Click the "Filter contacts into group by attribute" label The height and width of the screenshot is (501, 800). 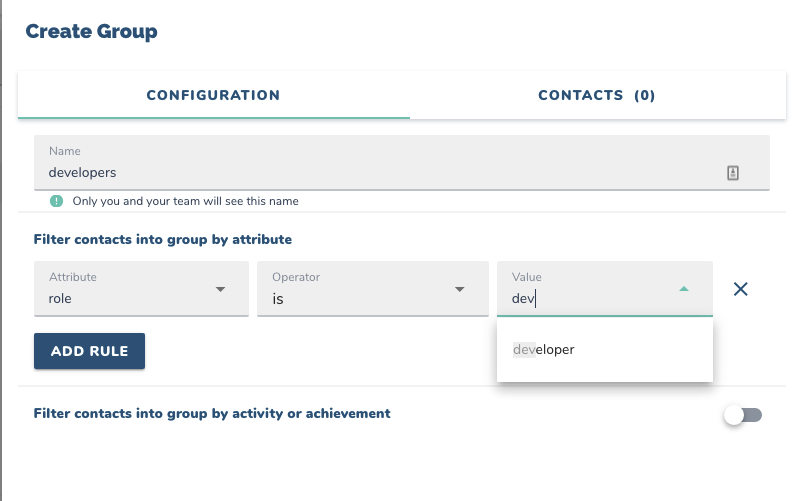163,240
